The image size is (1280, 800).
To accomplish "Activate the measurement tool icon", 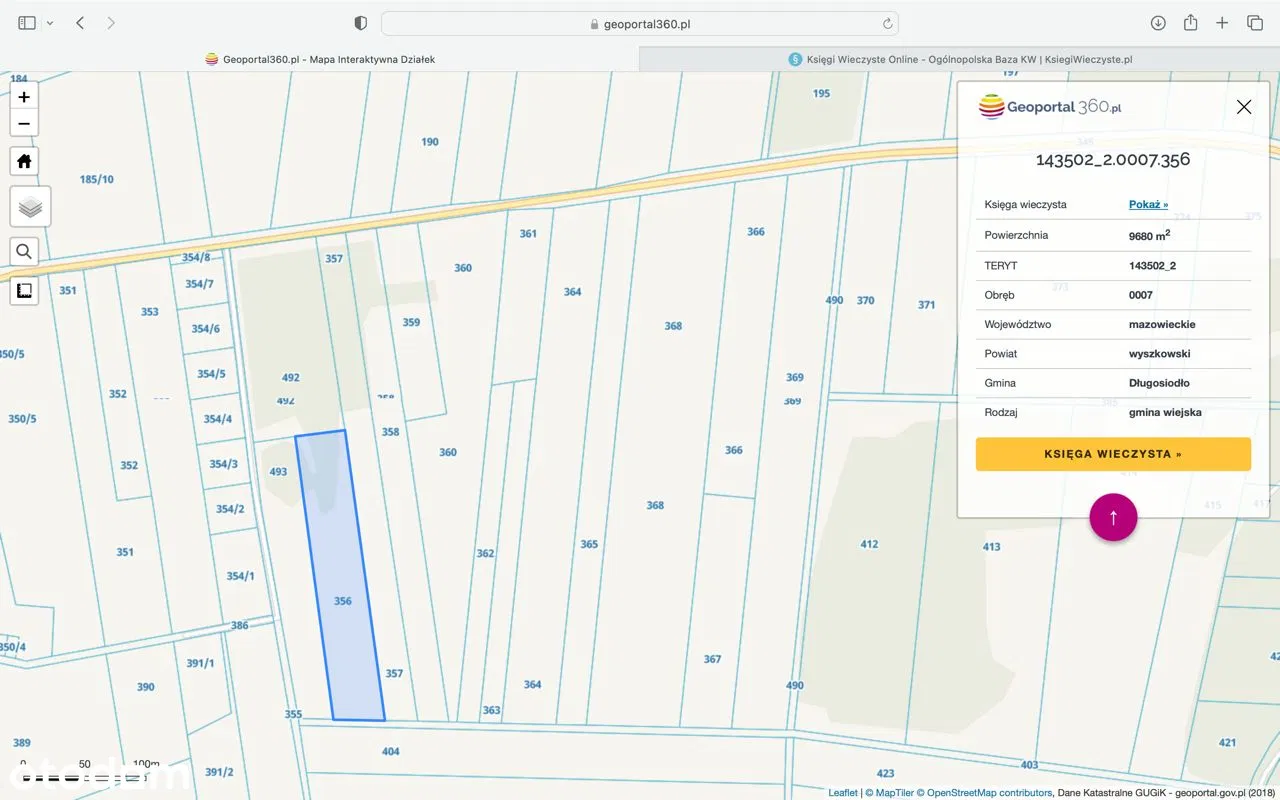I will point(24,291).
